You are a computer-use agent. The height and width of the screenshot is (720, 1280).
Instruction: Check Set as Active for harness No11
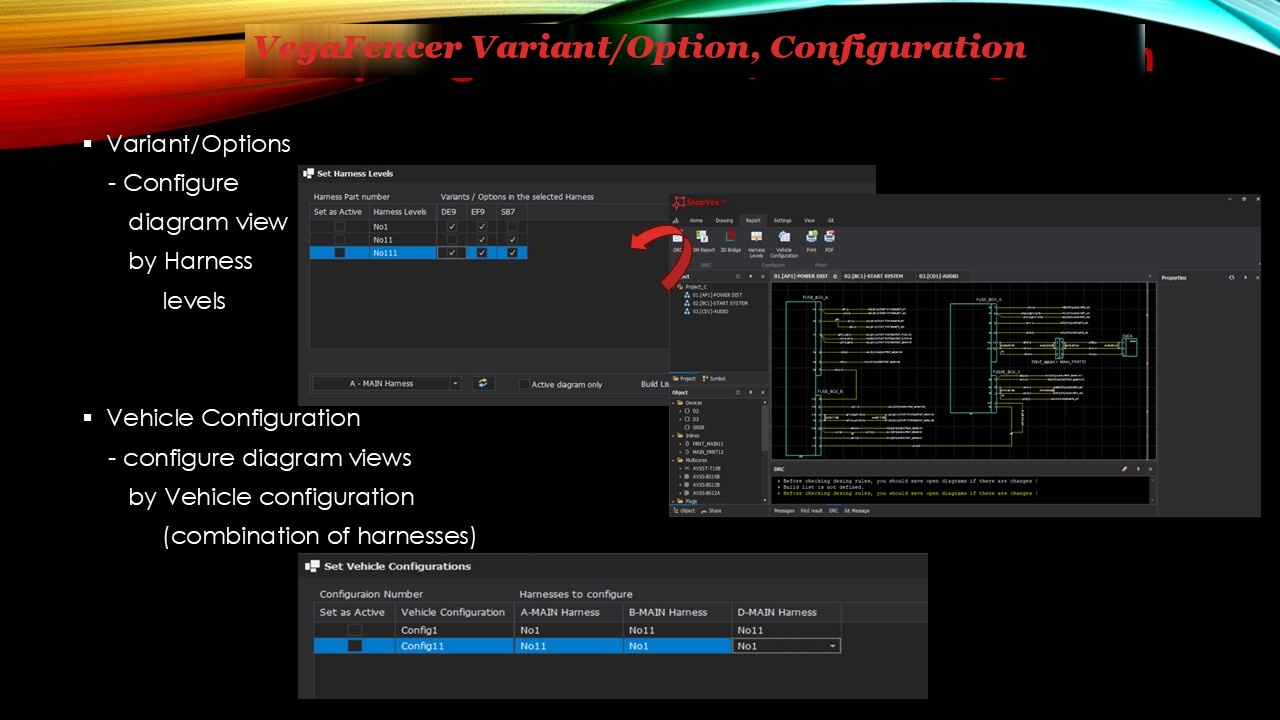(x=339, y=240)
